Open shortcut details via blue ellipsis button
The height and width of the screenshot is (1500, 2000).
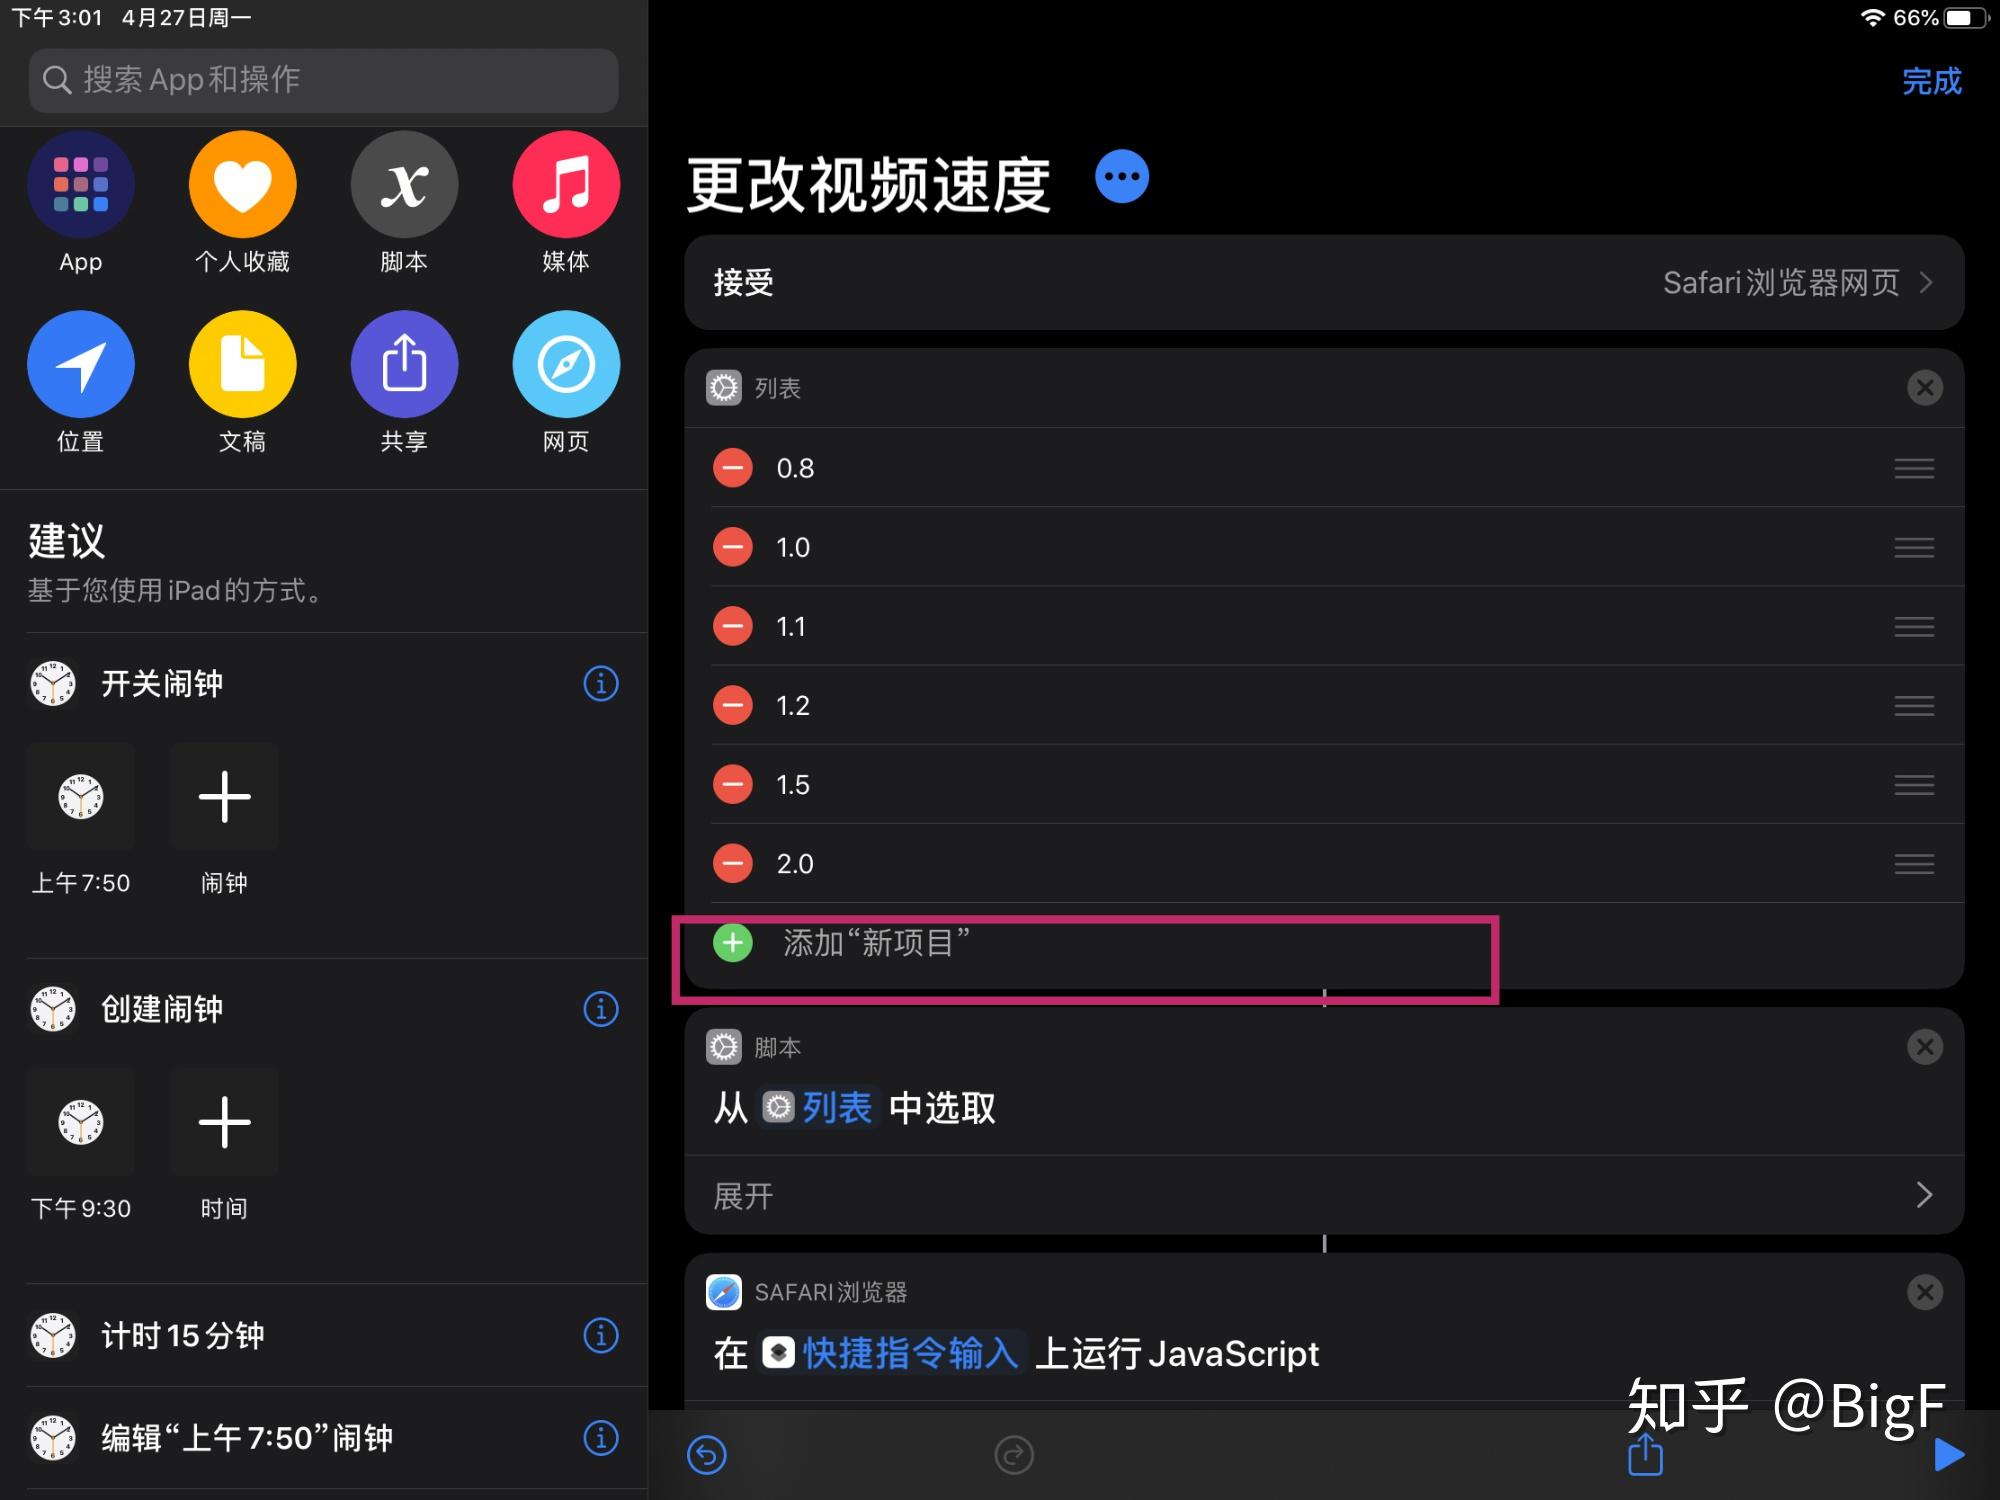pyautogui.click(x=1121, y=177)
